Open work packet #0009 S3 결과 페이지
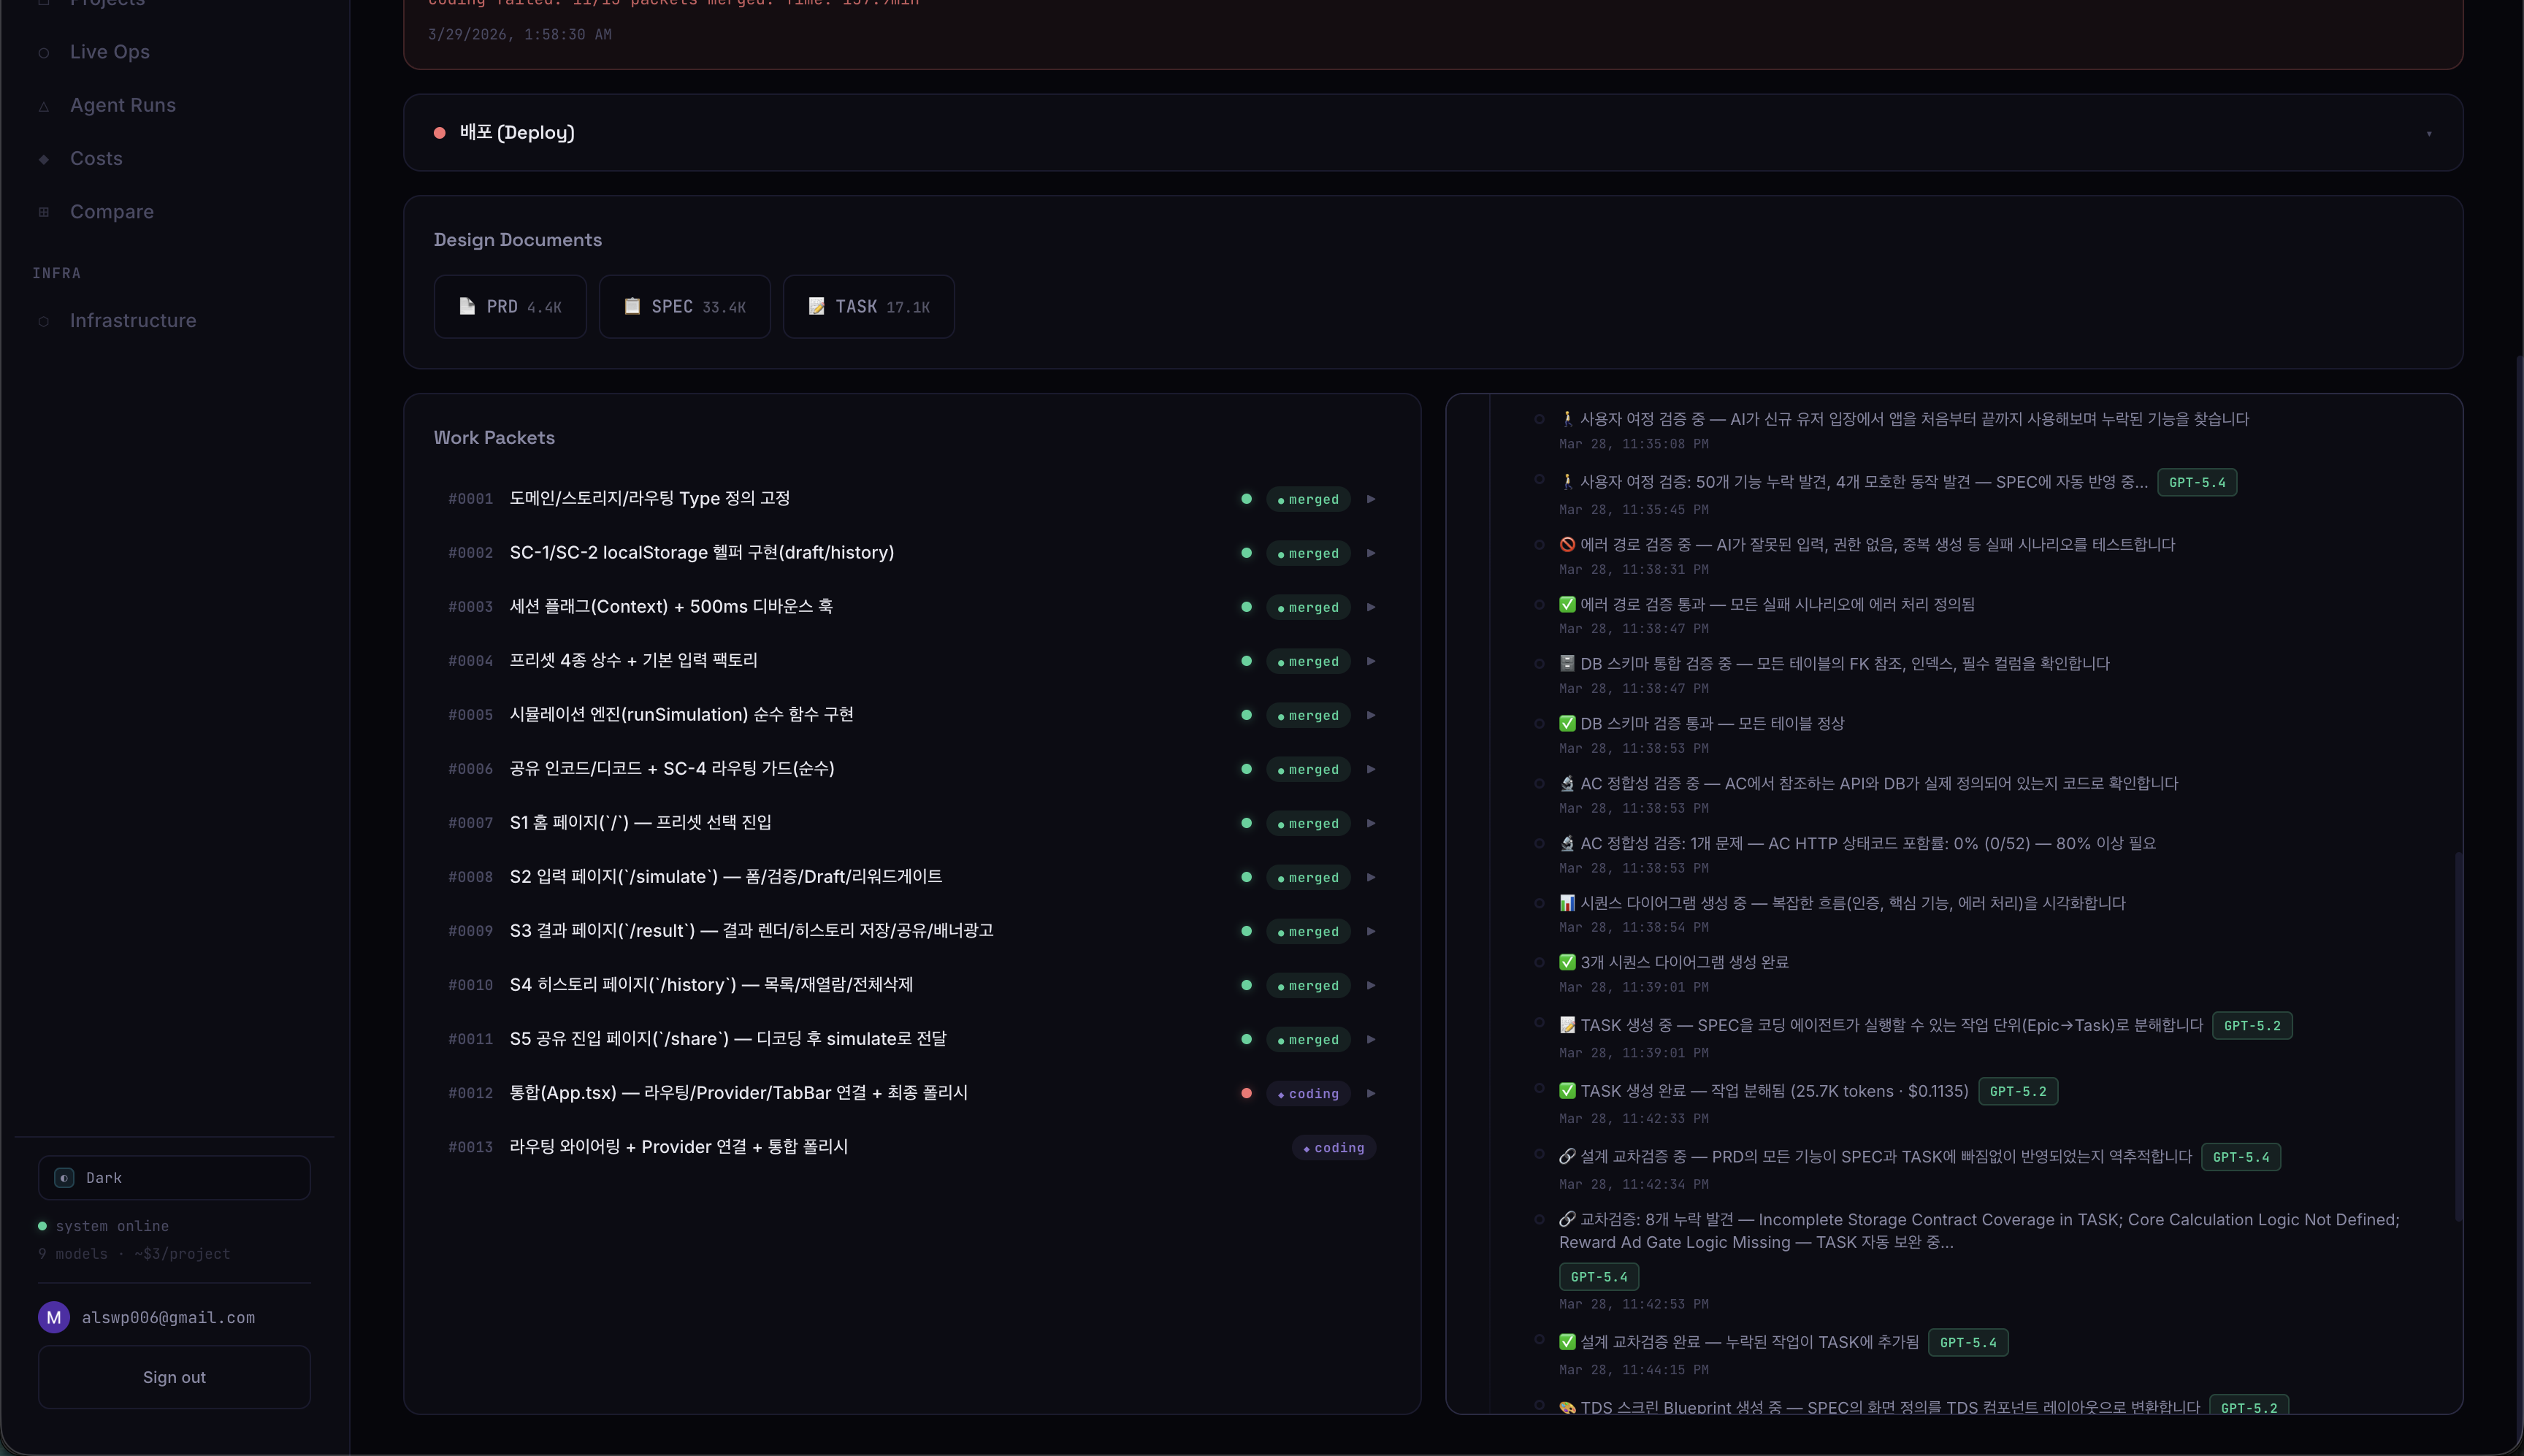 click(751, 931)
